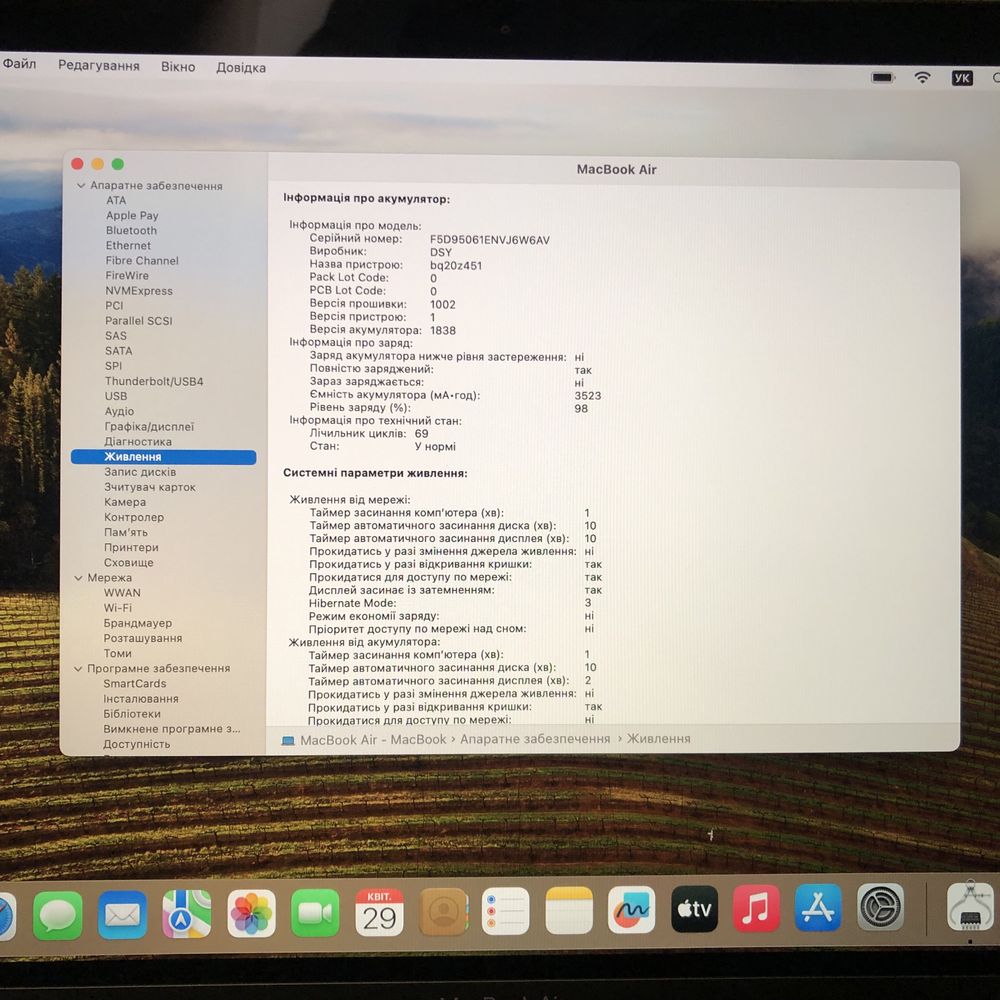Screen dimensions: 1000x1000
Task: Select Пам'ять in sidebar
Action: (126, 533)
